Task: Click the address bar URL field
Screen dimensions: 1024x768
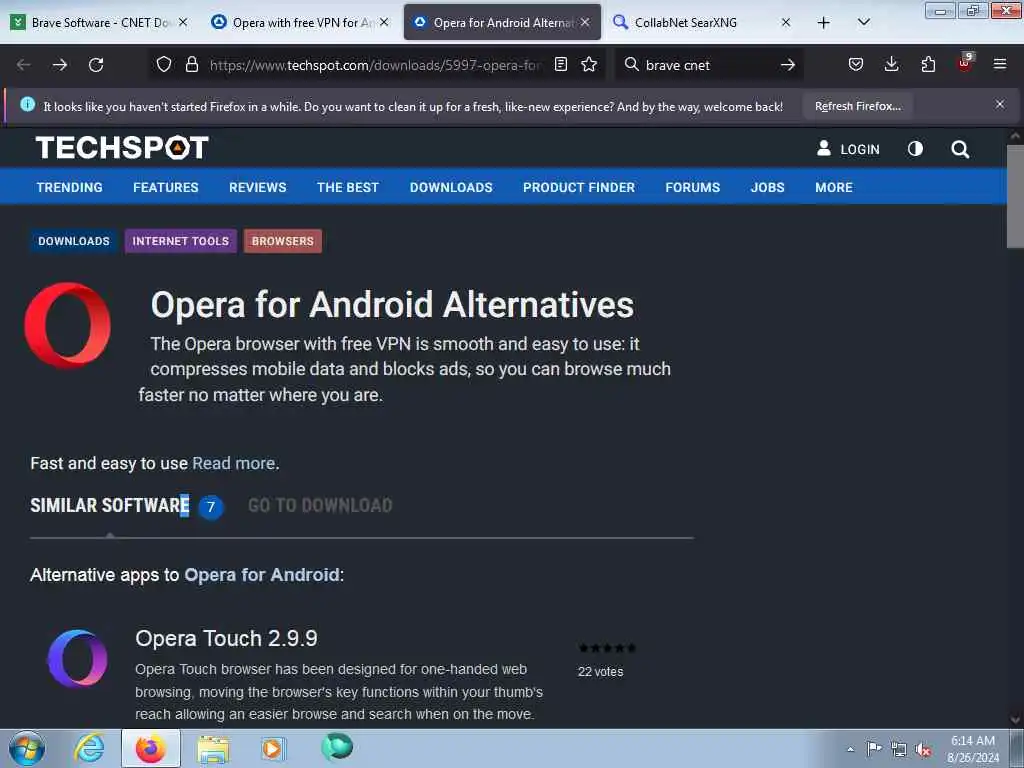Action: click(x=376, y=65)
